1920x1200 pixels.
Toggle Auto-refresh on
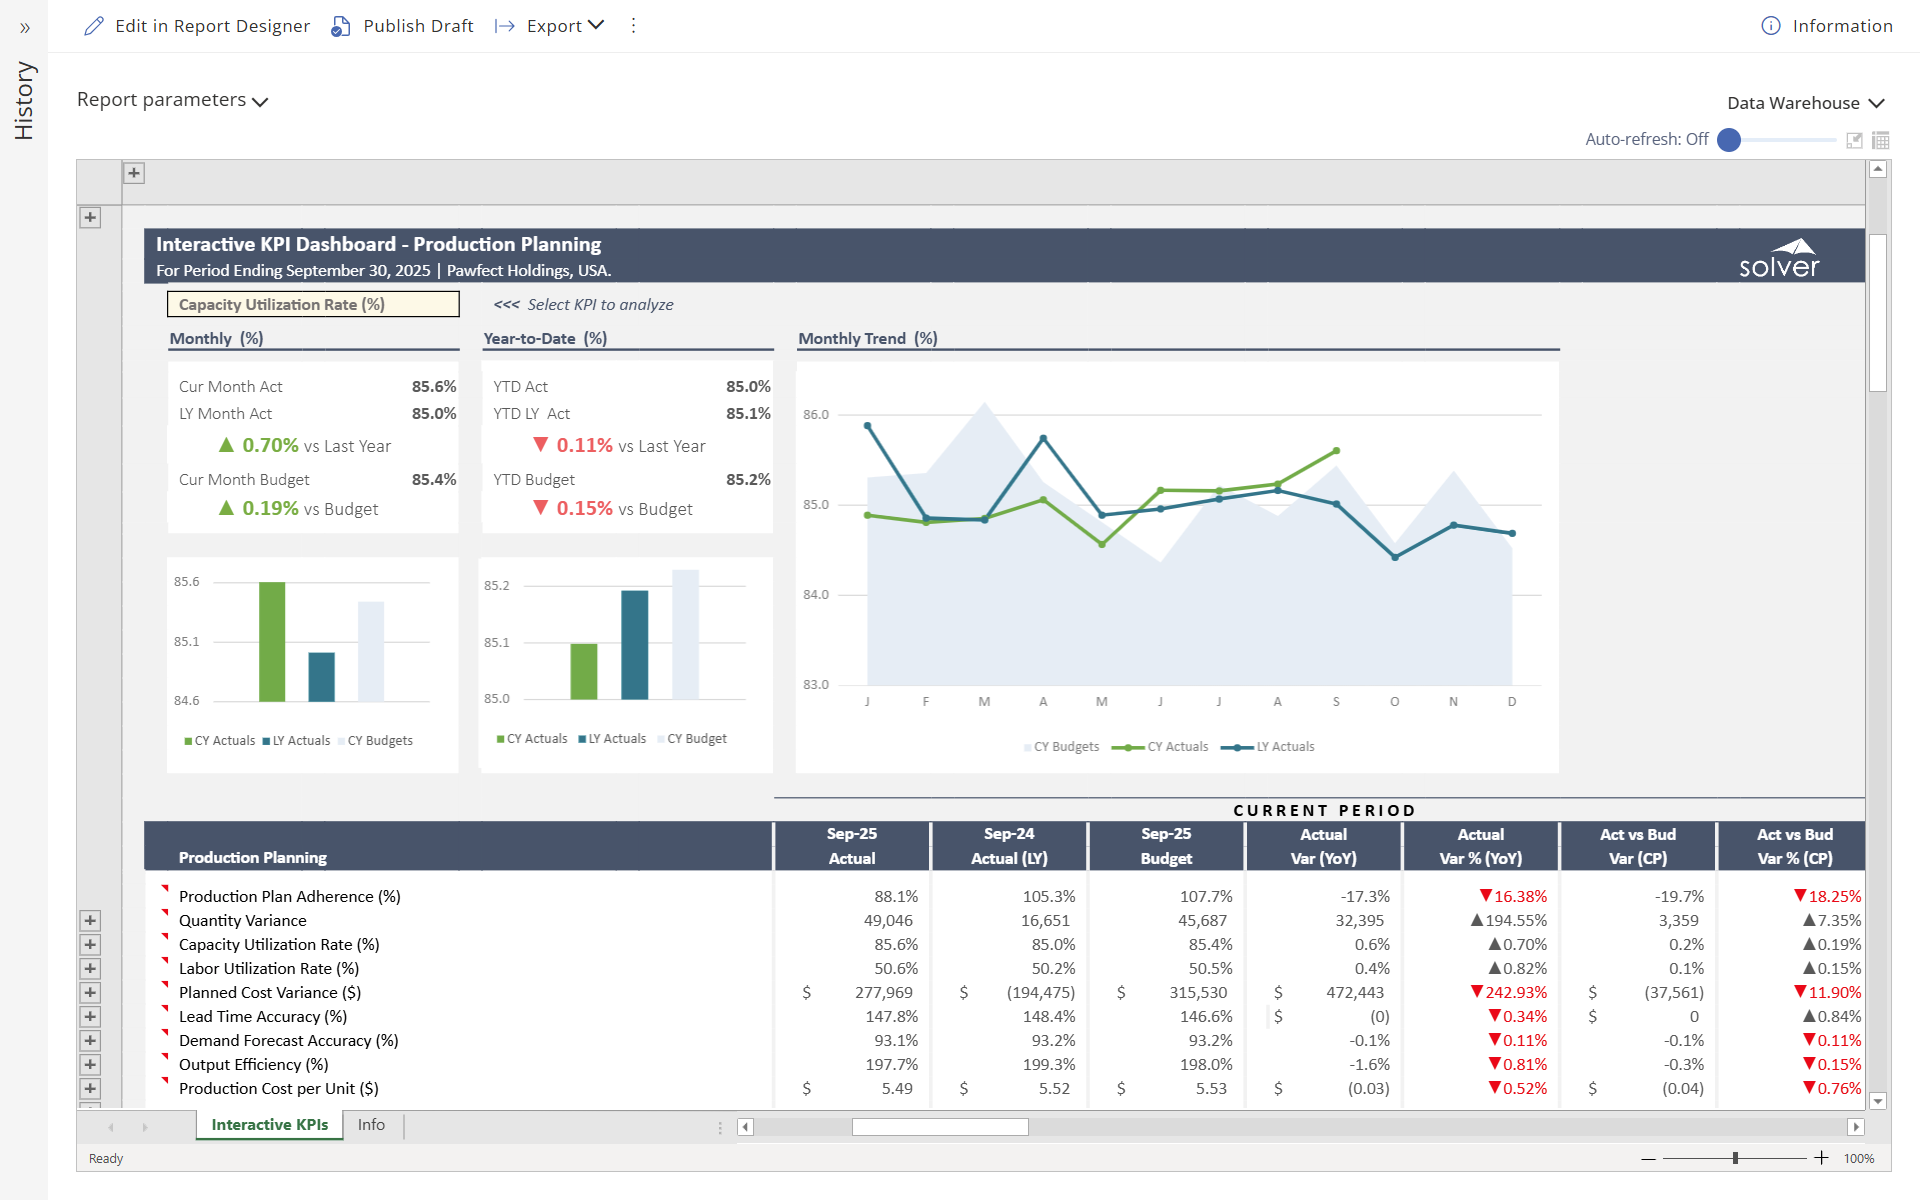click(x=1727, y=141)
